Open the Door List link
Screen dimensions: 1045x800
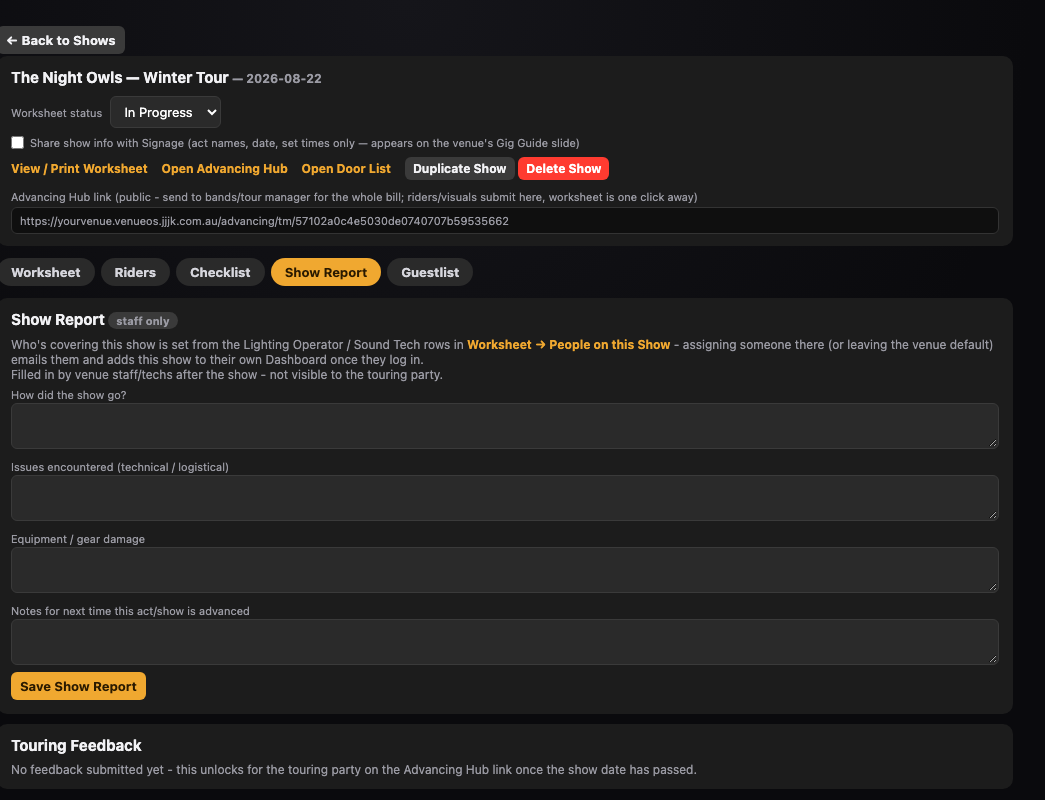pos(346,169)
